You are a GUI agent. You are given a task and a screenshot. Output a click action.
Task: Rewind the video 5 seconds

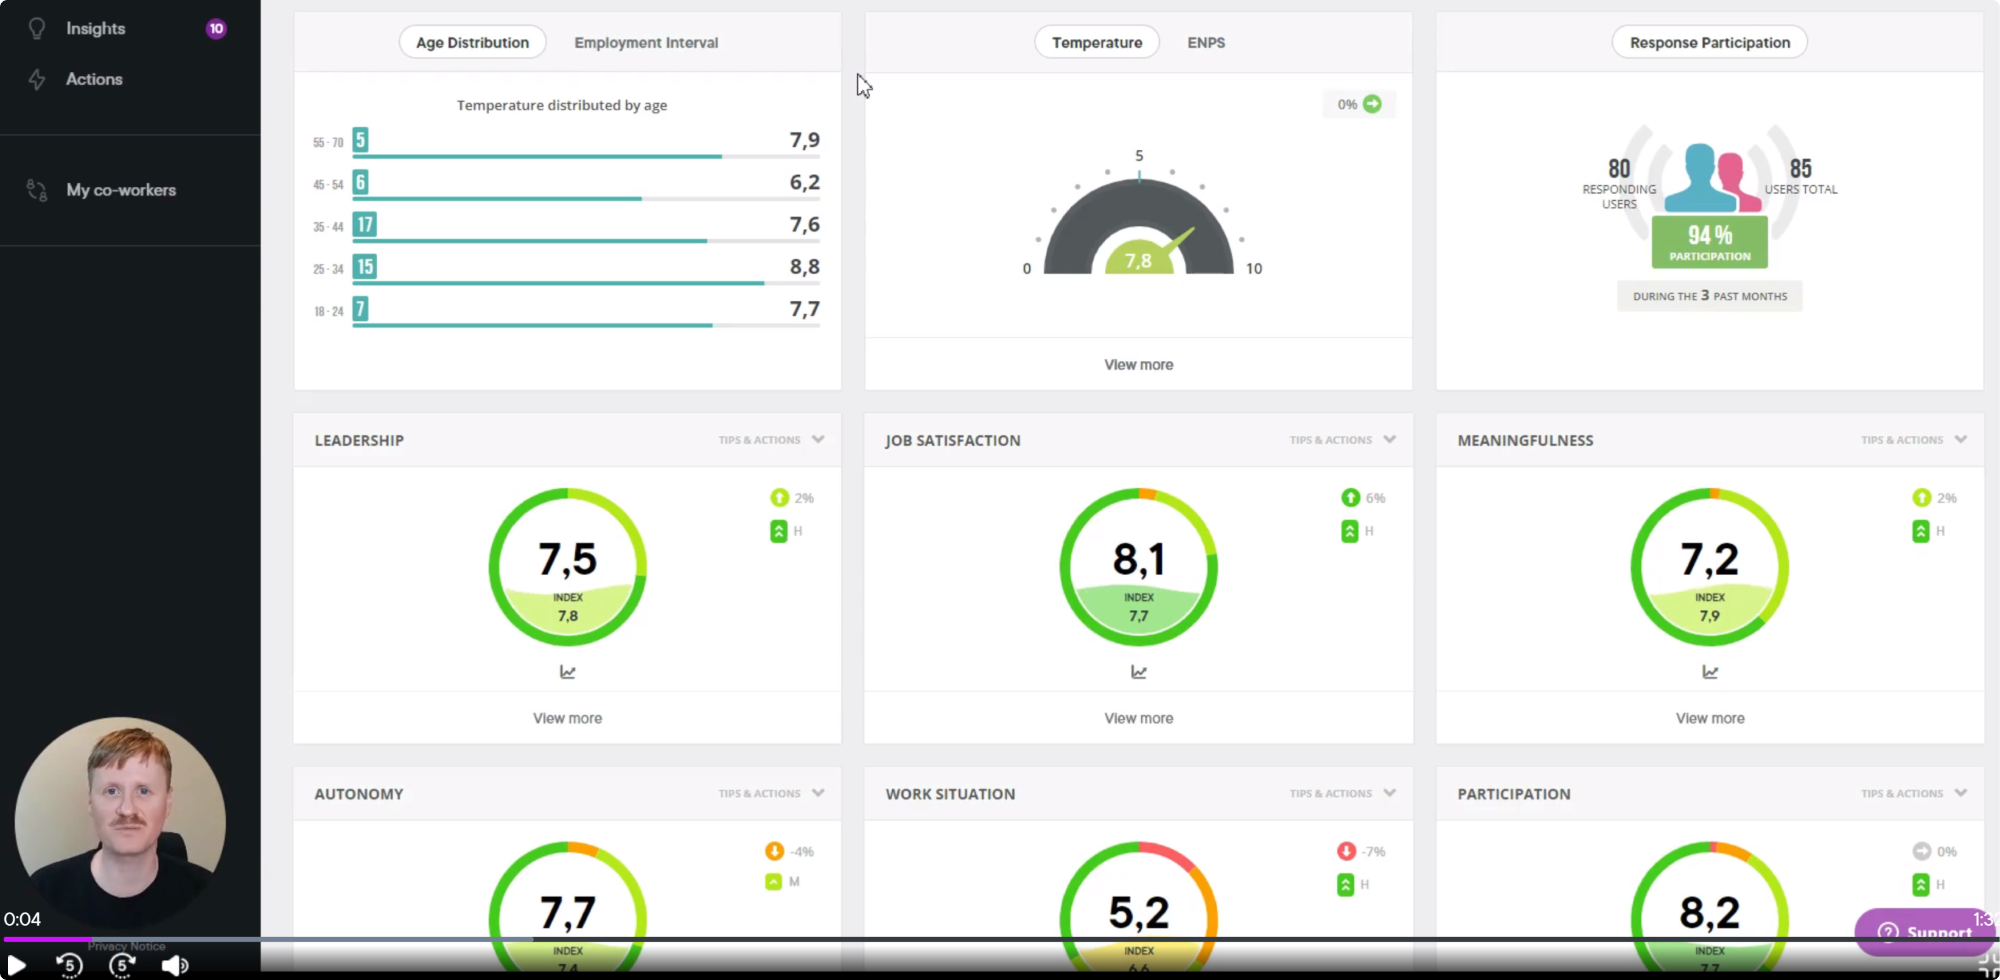point(69,965)
